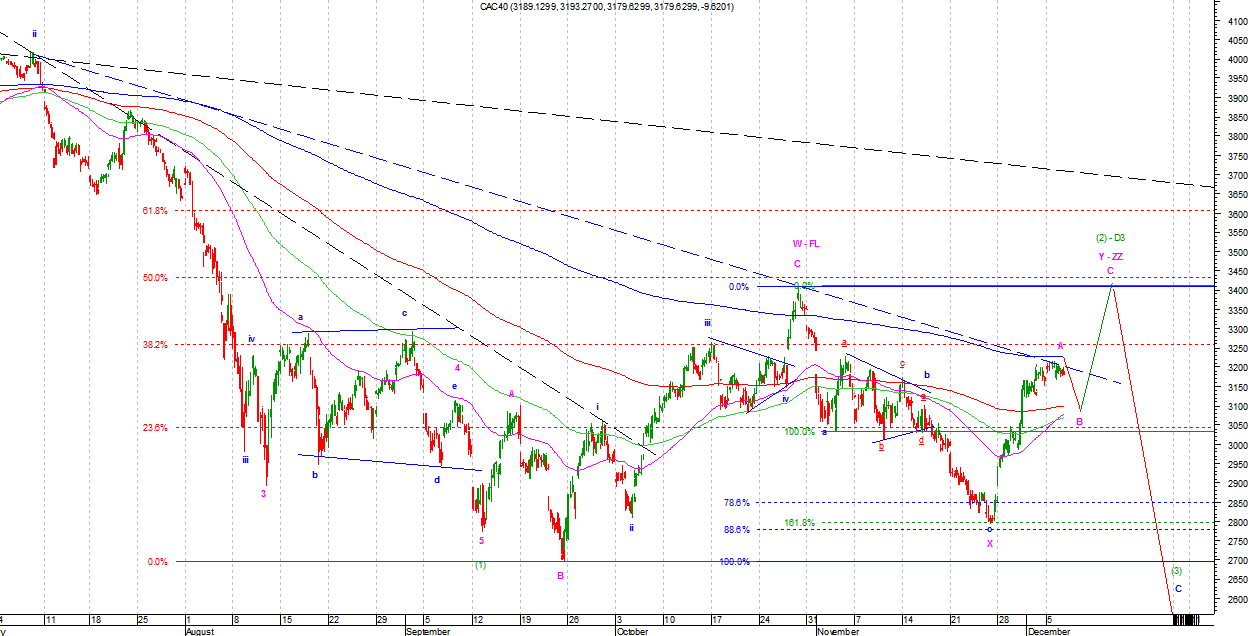1250x636 pixels.
Task: Click the October month label on time axis
Action: click(x=633, y=631)
